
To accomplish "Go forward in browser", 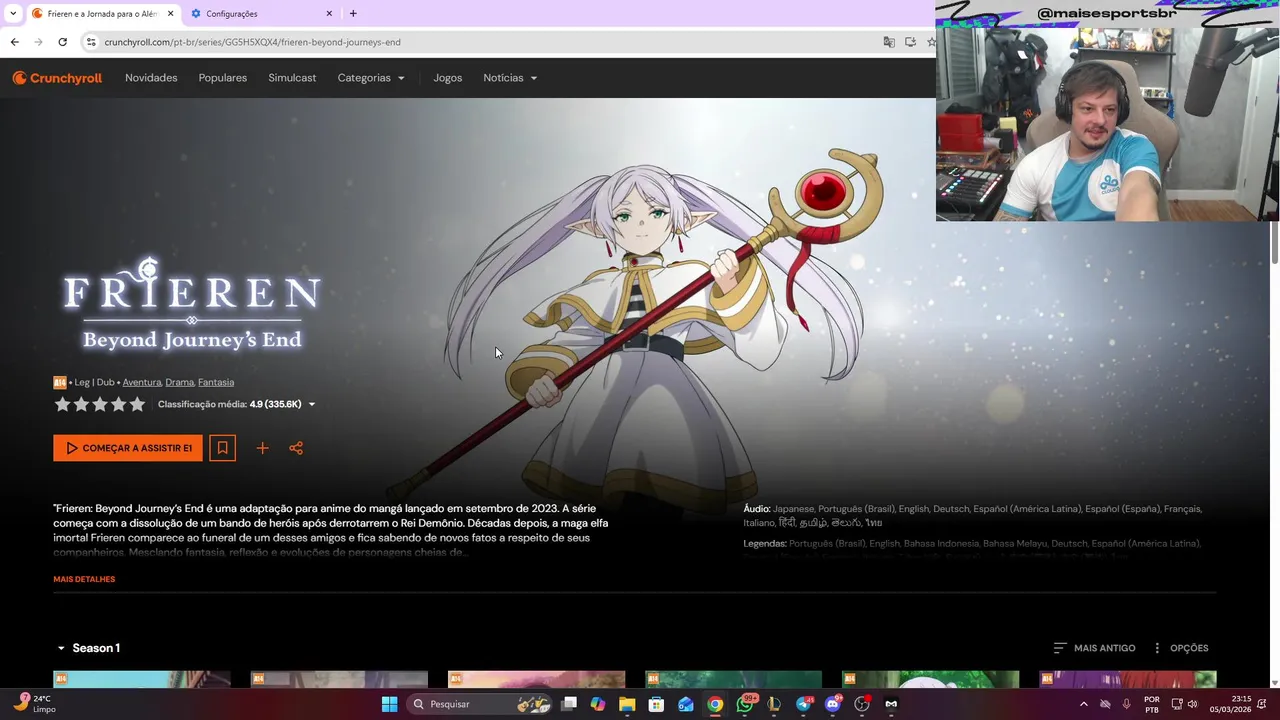I will click(x=38, y=42).
